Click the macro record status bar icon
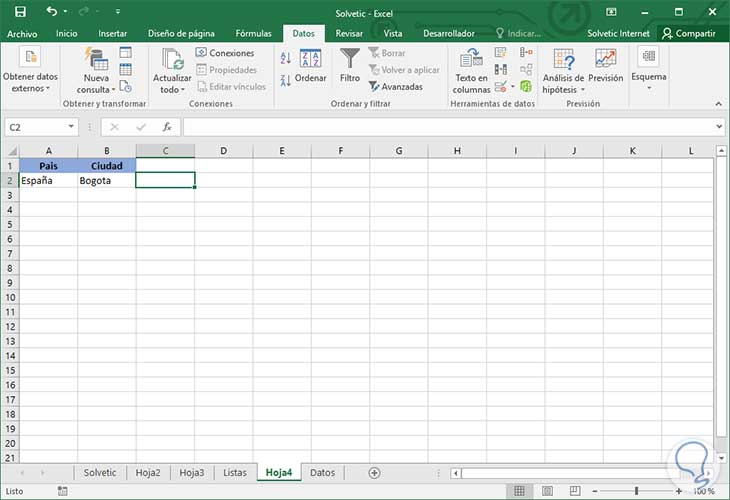 tap(62, 491)
